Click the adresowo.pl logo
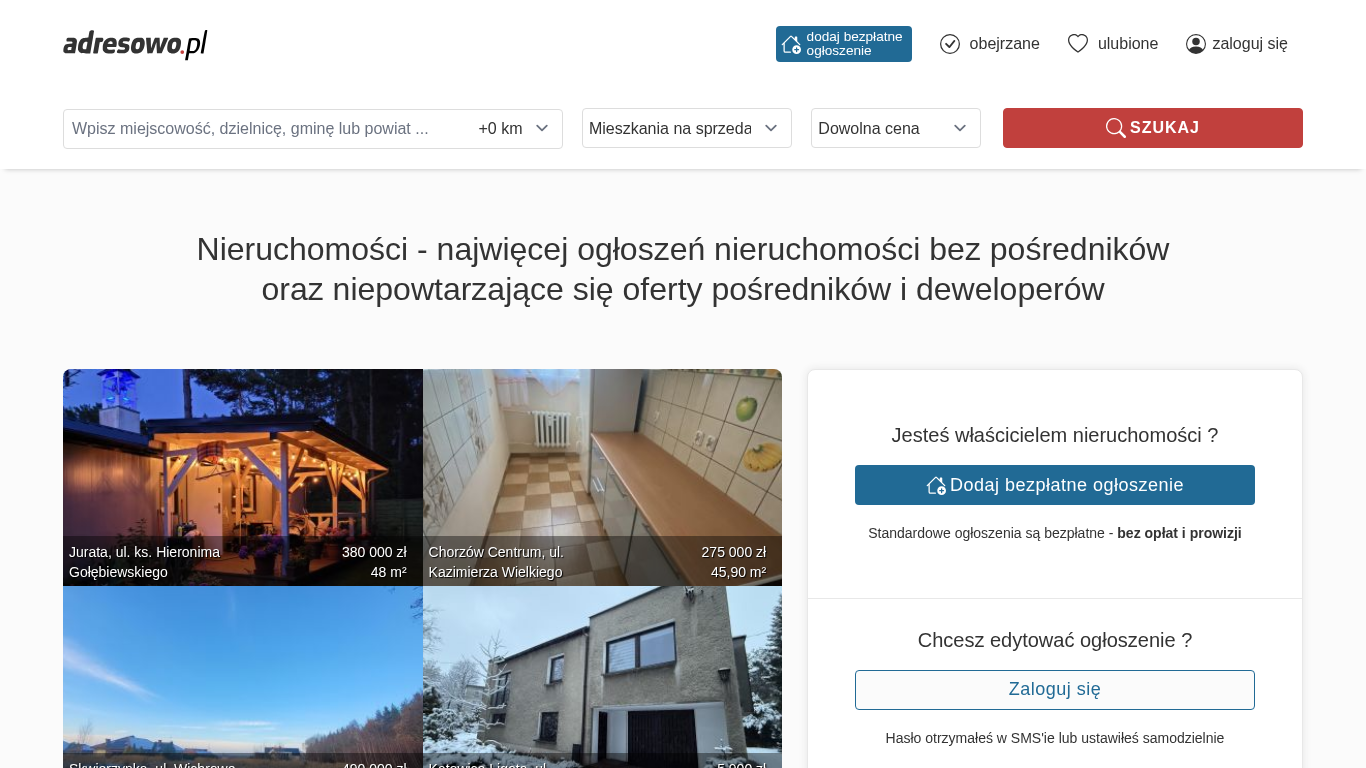This screenshot has height=768, width=1366. pos(135,44)
